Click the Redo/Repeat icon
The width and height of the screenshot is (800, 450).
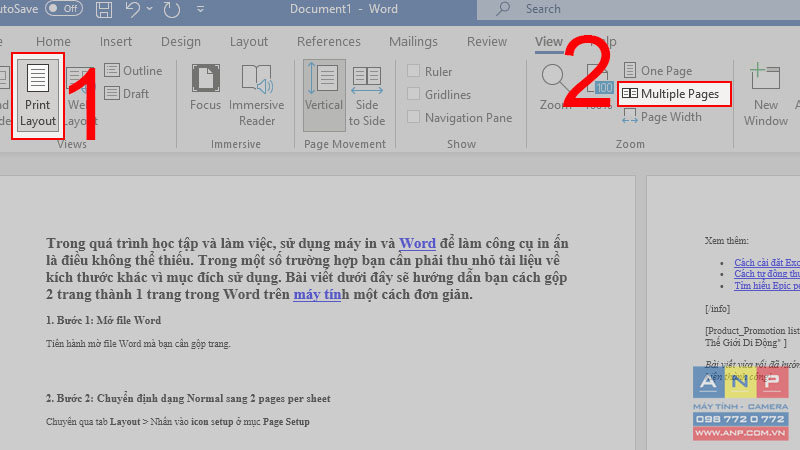click(172, 9)
